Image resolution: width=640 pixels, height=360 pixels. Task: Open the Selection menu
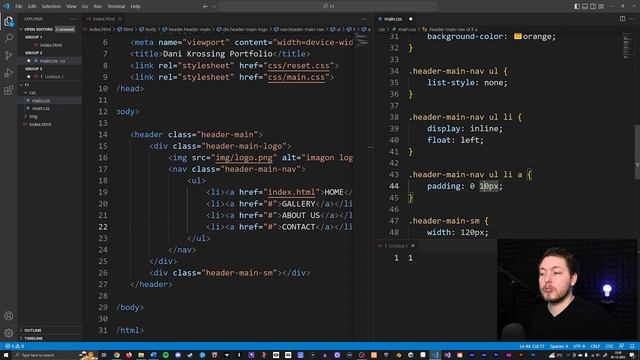51,7
